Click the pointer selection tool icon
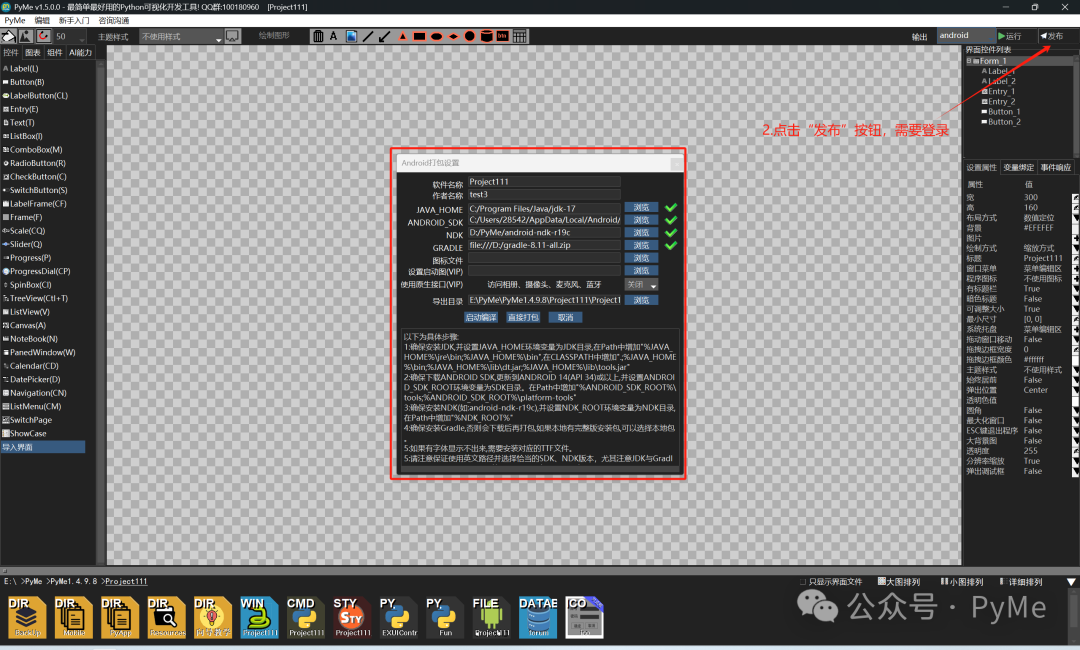Viewport: 1080px width, 650px height. [x=8, y=36]
